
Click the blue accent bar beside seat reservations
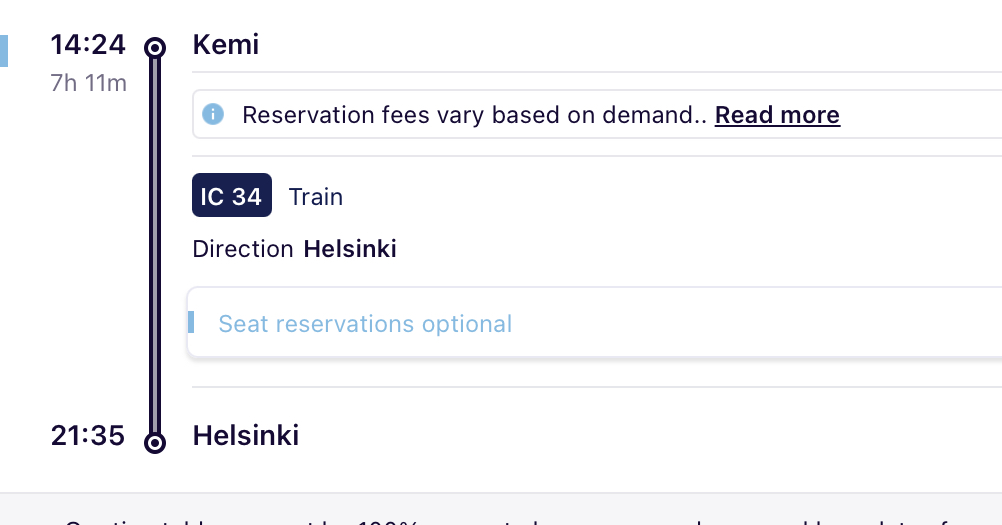[x=190, y=322]
